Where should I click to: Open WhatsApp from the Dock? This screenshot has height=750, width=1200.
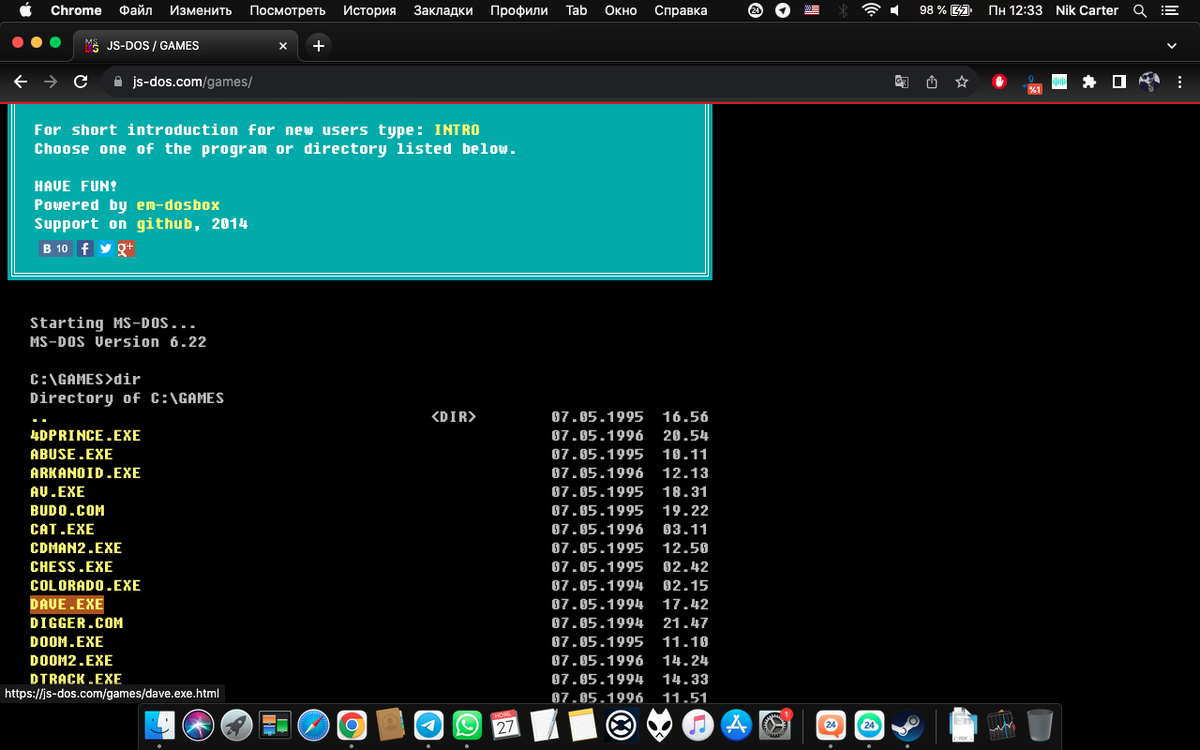click(467, 724)
